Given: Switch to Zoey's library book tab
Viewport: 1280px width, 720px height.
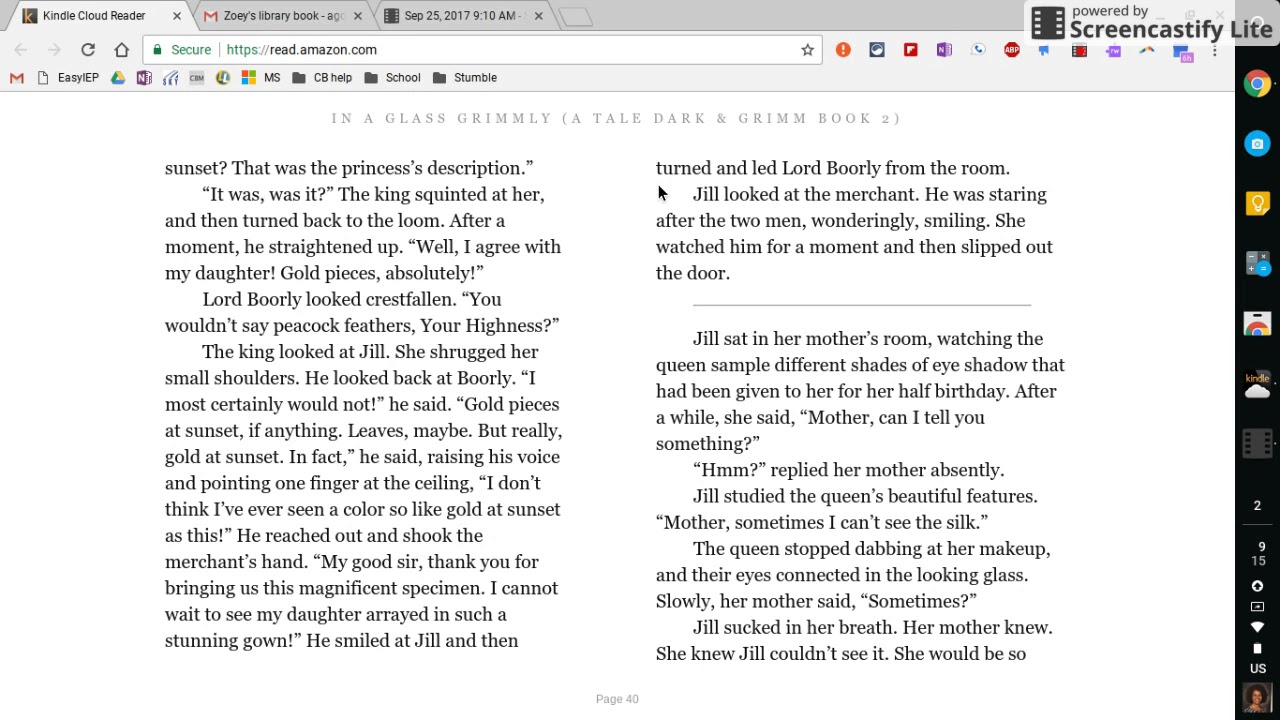Looking at the screenshot, I should click(274, 16).
